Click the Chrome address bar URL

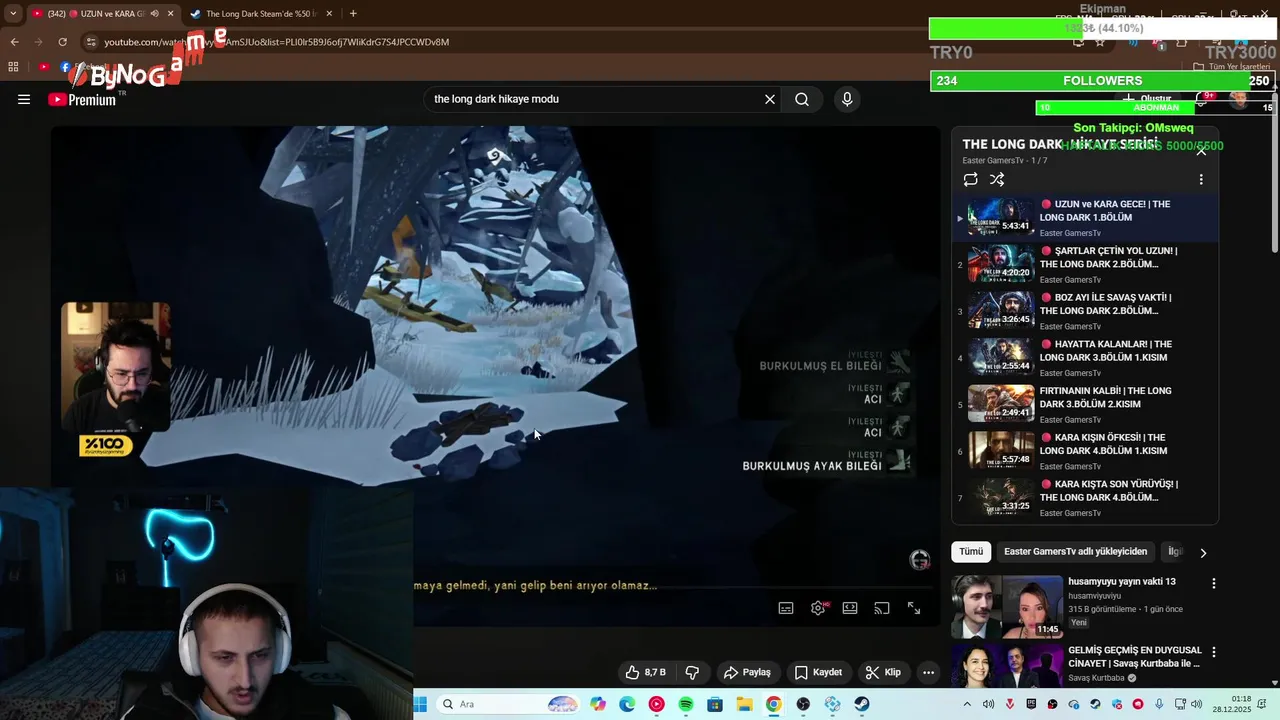coord(276,42)
